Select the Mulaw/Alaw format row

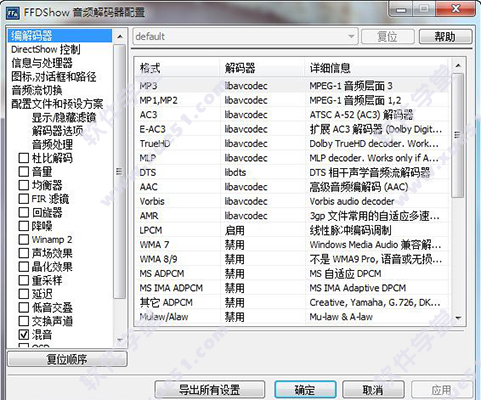292,317
